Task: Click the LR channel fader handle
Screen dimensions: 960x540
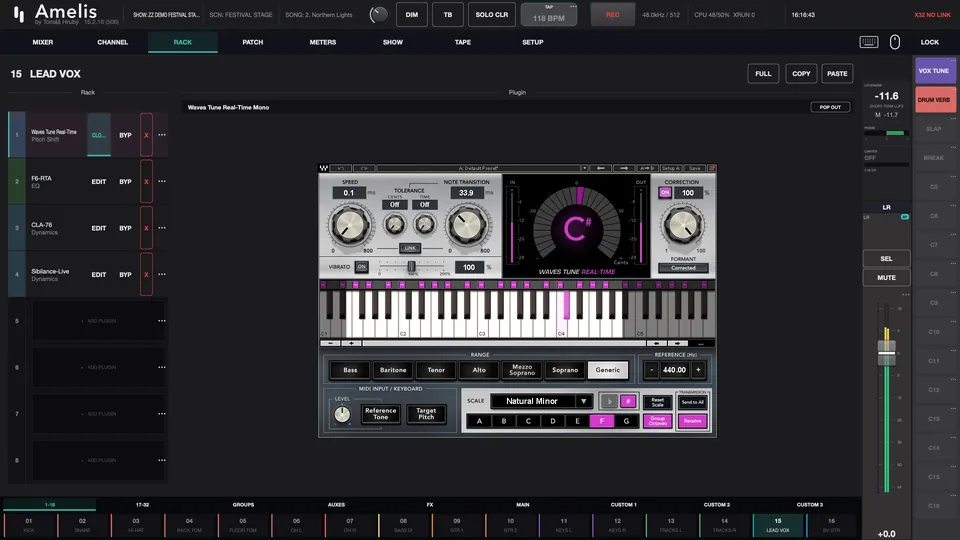Action: tap(887, 353)
